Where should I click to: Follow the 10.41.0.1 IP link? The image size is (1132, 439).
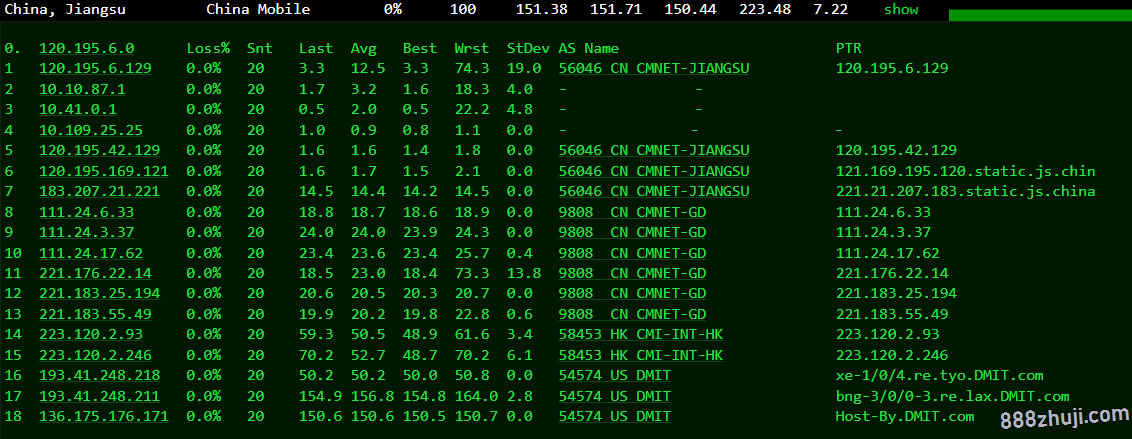click(x=78, y=110)
